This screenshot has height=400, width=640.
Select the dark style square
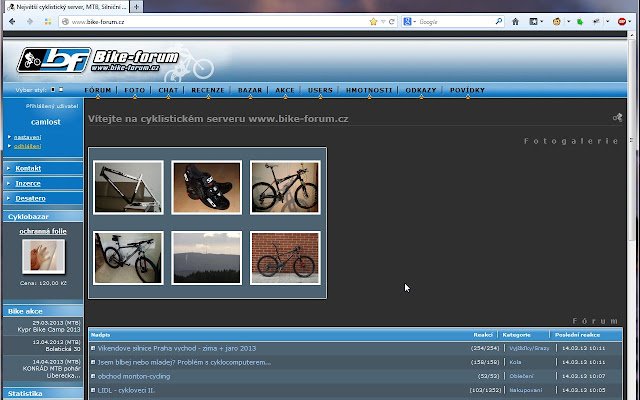click(53, 89)
